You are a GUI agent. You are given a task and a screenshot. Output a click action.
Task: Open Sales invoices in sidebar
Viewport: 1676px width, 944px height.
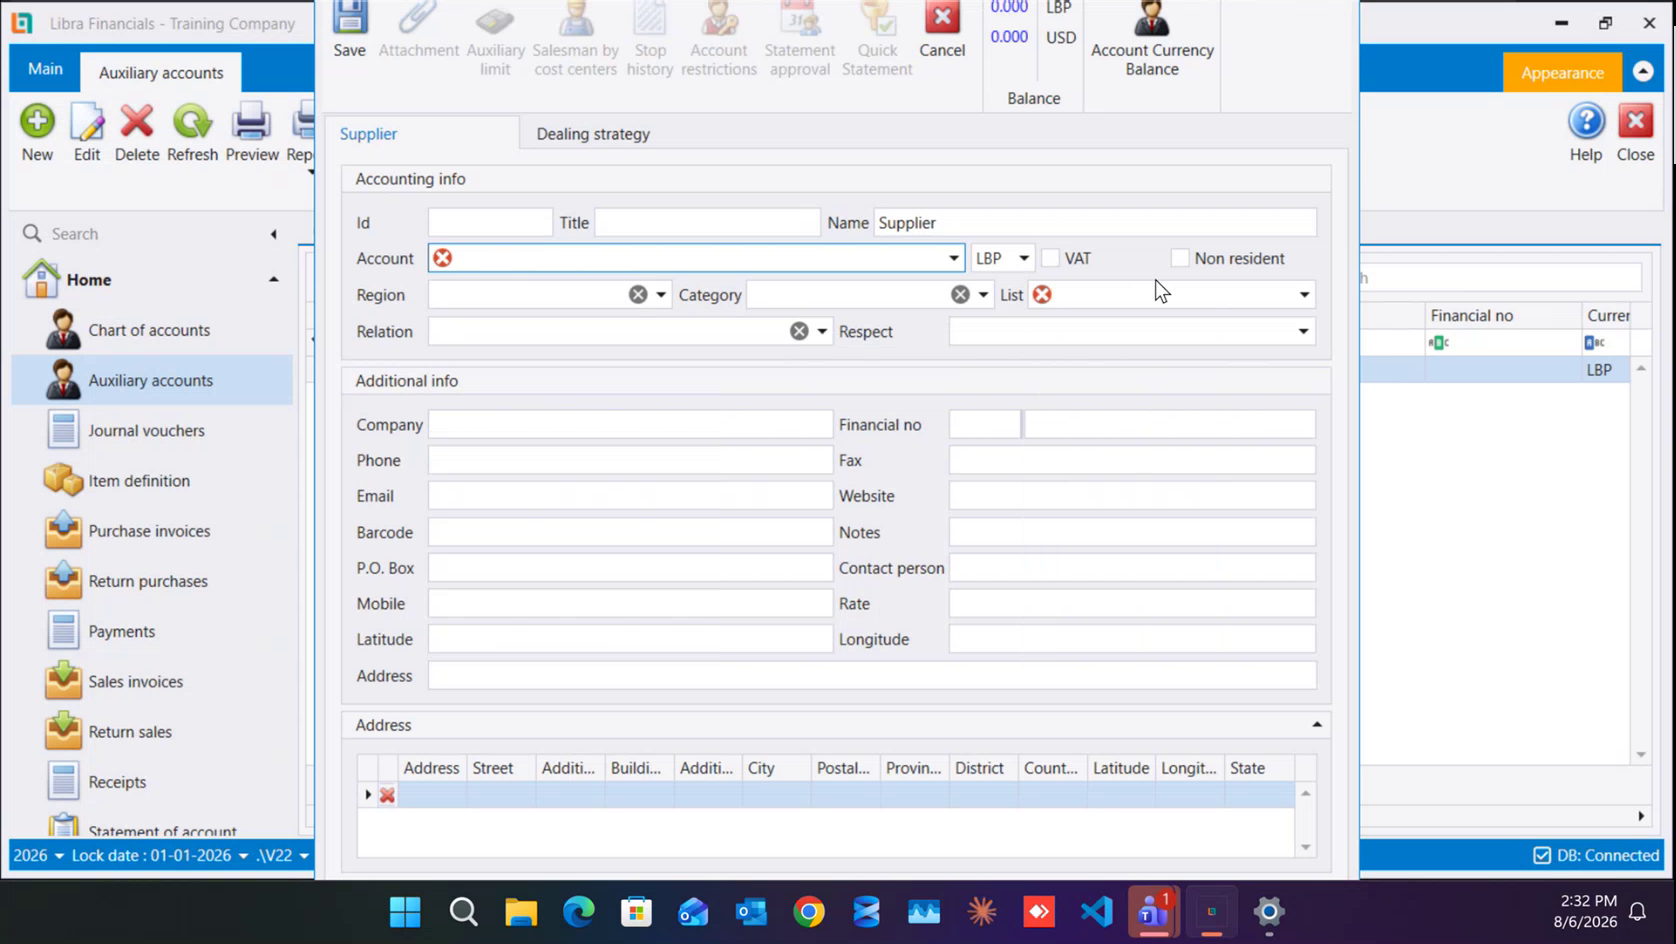[x=152, y=682]
